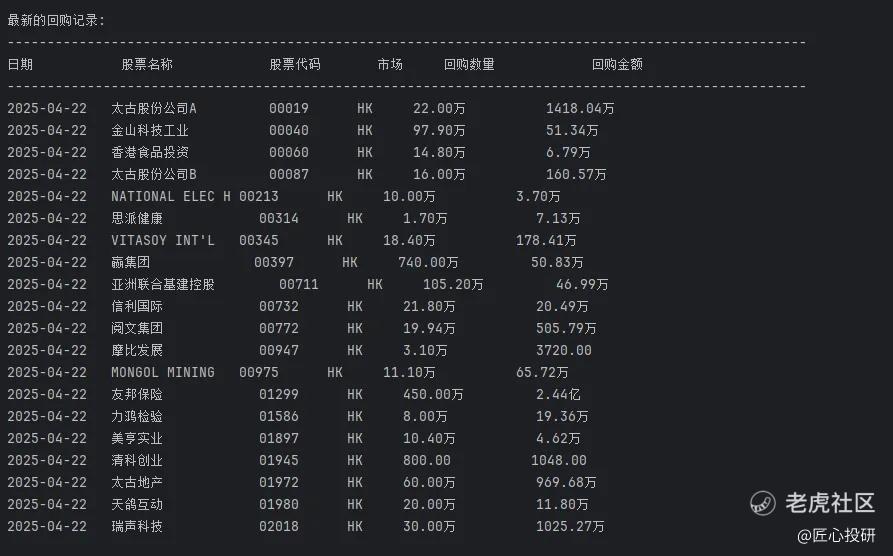Click the 回购数量 column header

469,64
